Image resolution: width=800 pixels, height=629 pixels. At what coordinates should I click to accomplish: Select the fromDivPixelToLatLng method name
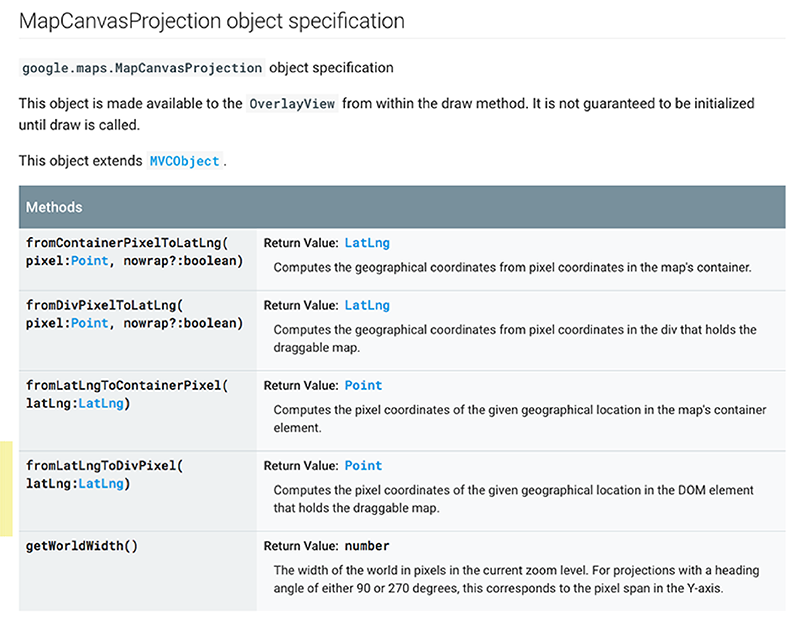pyautogui.click(x=101, y=305)
